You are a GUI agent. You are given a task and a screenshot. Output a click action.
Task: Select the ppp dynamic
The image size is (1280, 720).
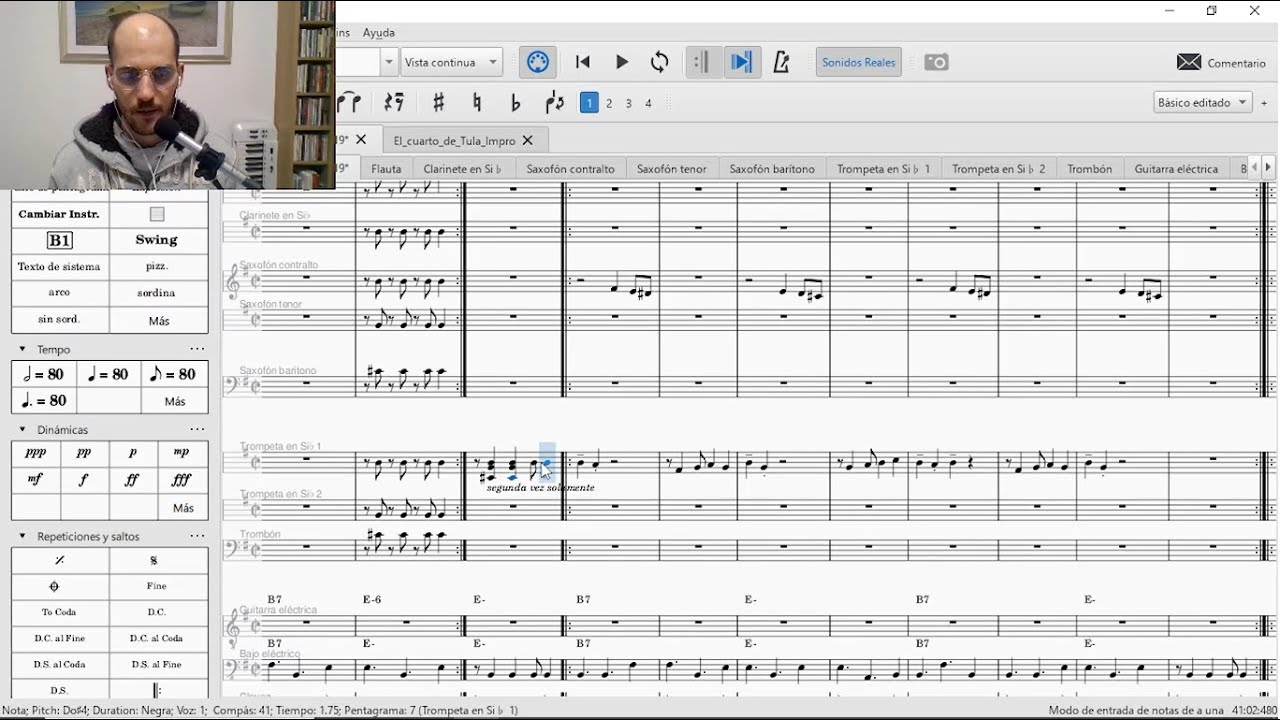(35, 453)
